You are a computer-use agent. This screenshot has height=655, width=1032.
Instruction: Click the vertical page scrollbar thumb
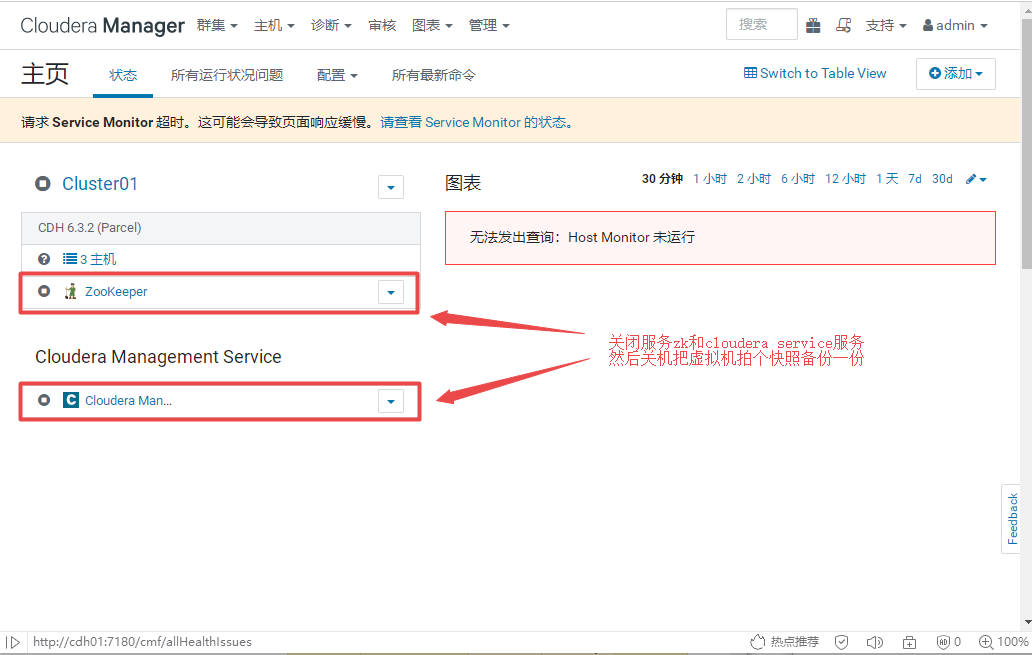[x=1026, y=144]
